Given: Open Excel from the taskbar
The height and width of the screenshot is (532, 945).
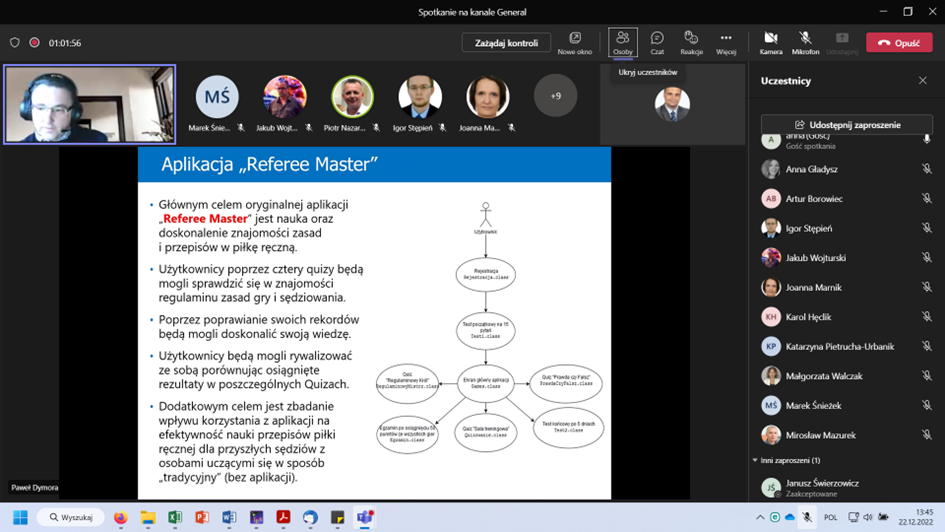Looking at the screenshot, I should 175,518.
